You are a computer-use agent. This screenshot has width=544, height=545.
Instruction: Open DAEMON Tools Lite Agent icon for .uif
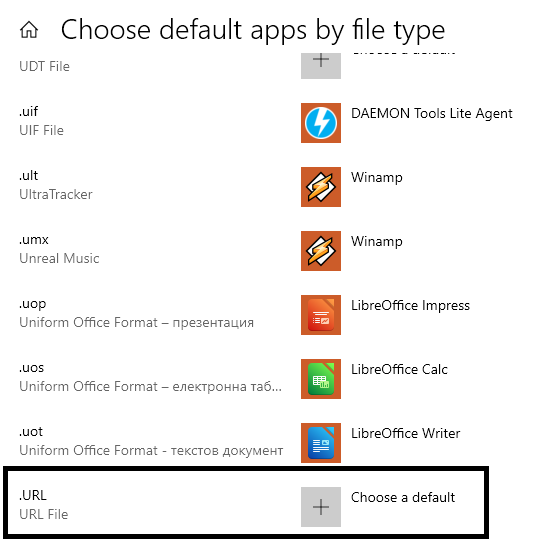[x=320, y=123]
